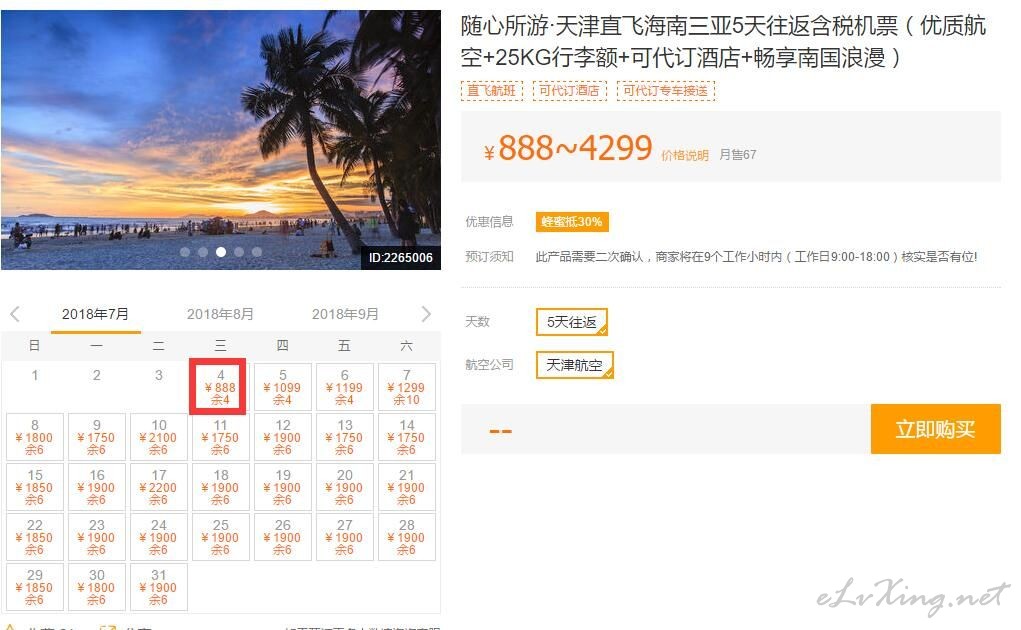The width and height of the screenshot is (1021, 630).
Task: Select the 5天往返 duration option
Action: [x=572, y=322]
